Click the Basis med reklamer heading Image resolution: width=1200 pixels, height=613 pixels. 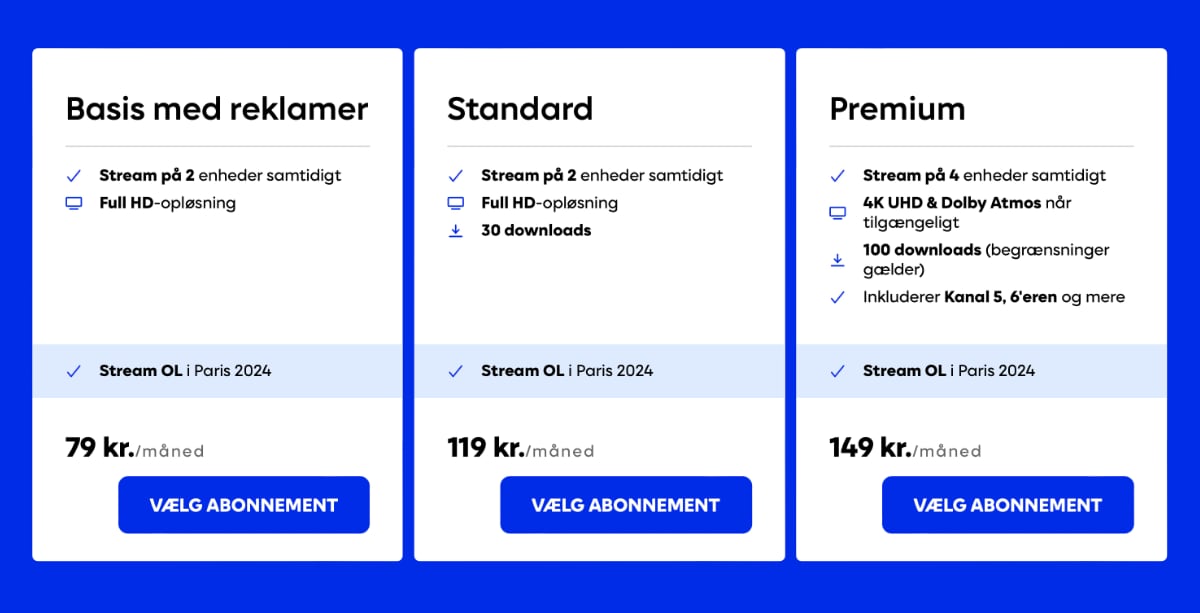click(x=217, y=108)
